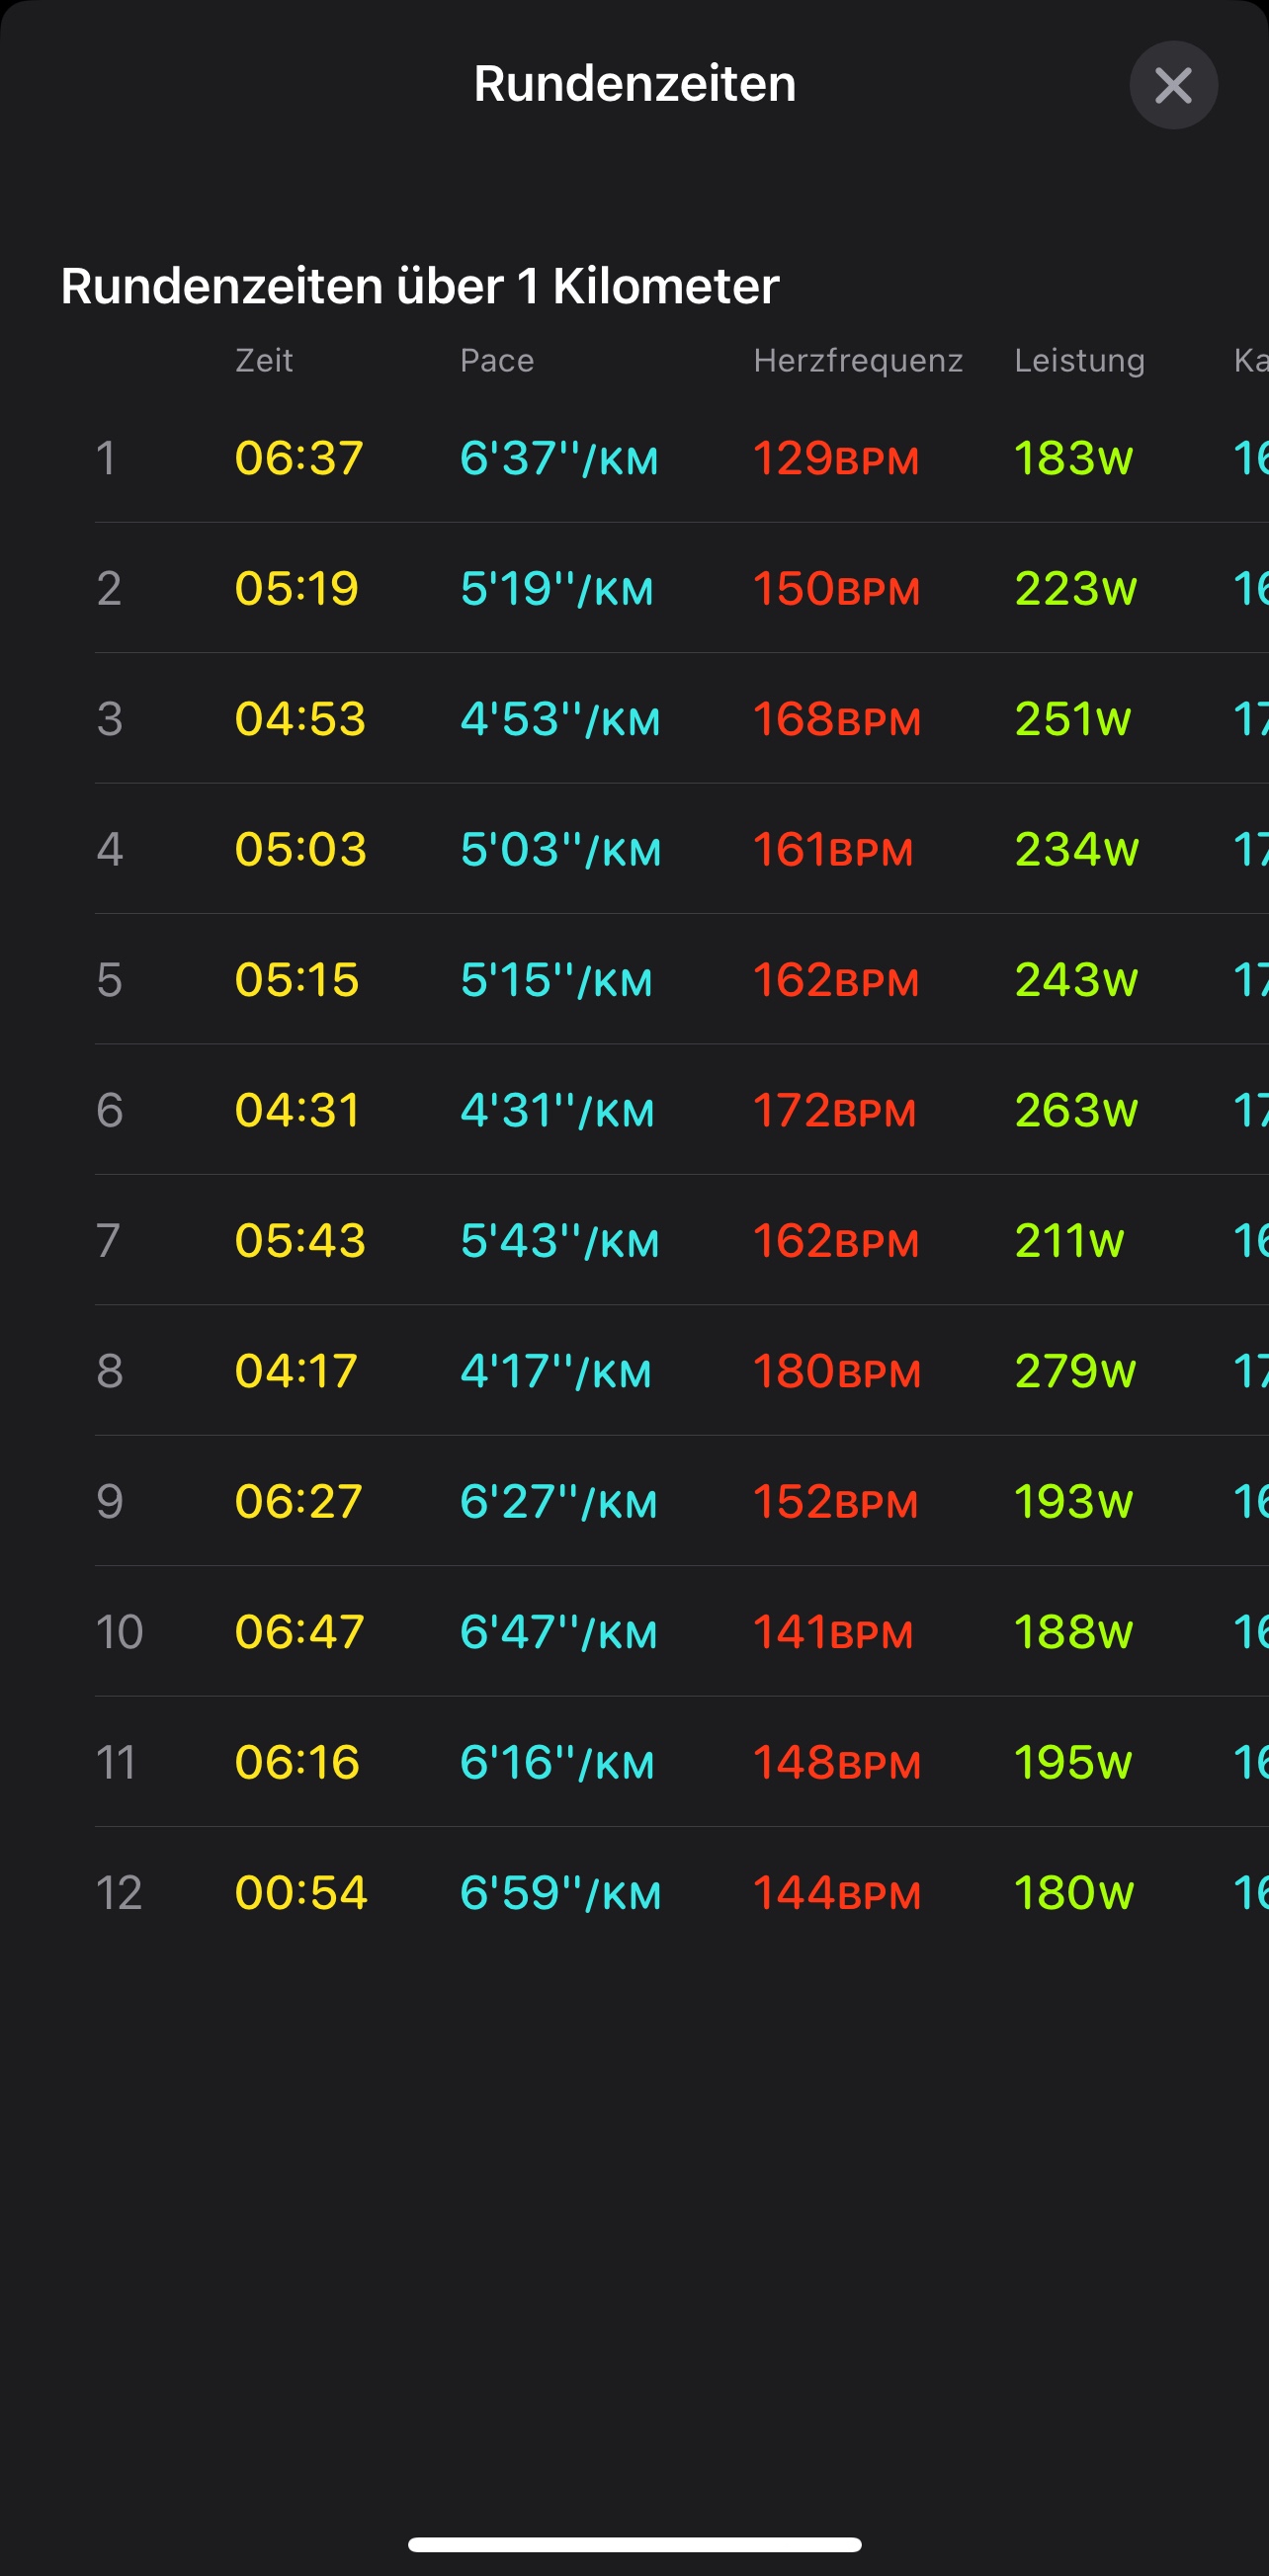The width and height of the screenshot is (1269, 2576).
Task: Tap the Zeit column header
Action: pos(264,360)
